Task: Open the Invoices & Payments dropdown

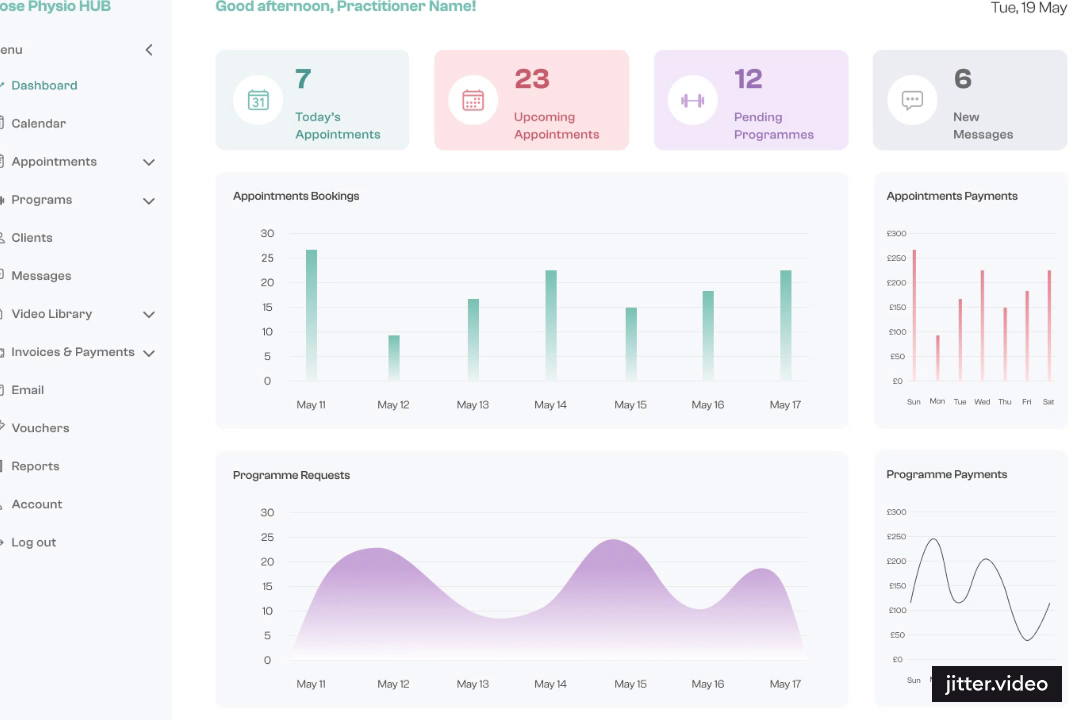Action: click(x=150, y=352)
